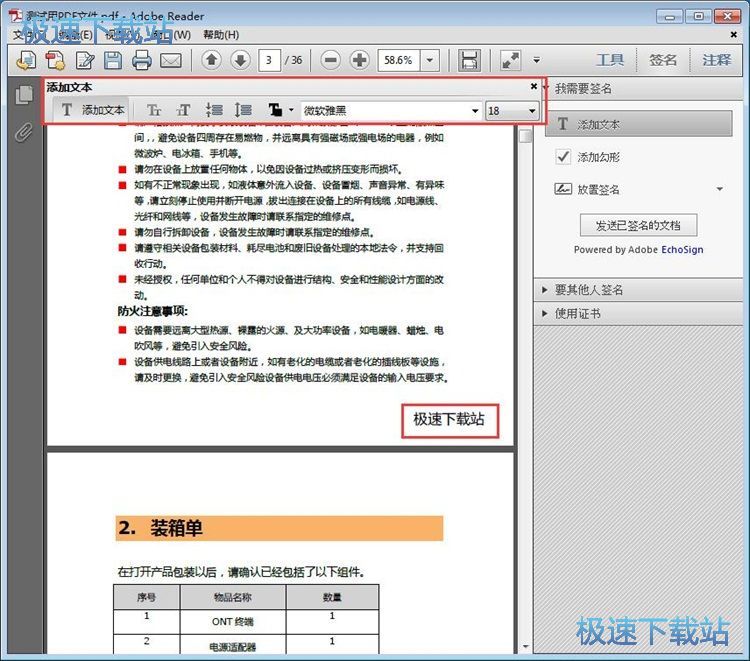Click the scrollbar down arrow at bottom

tap(525, 647)
